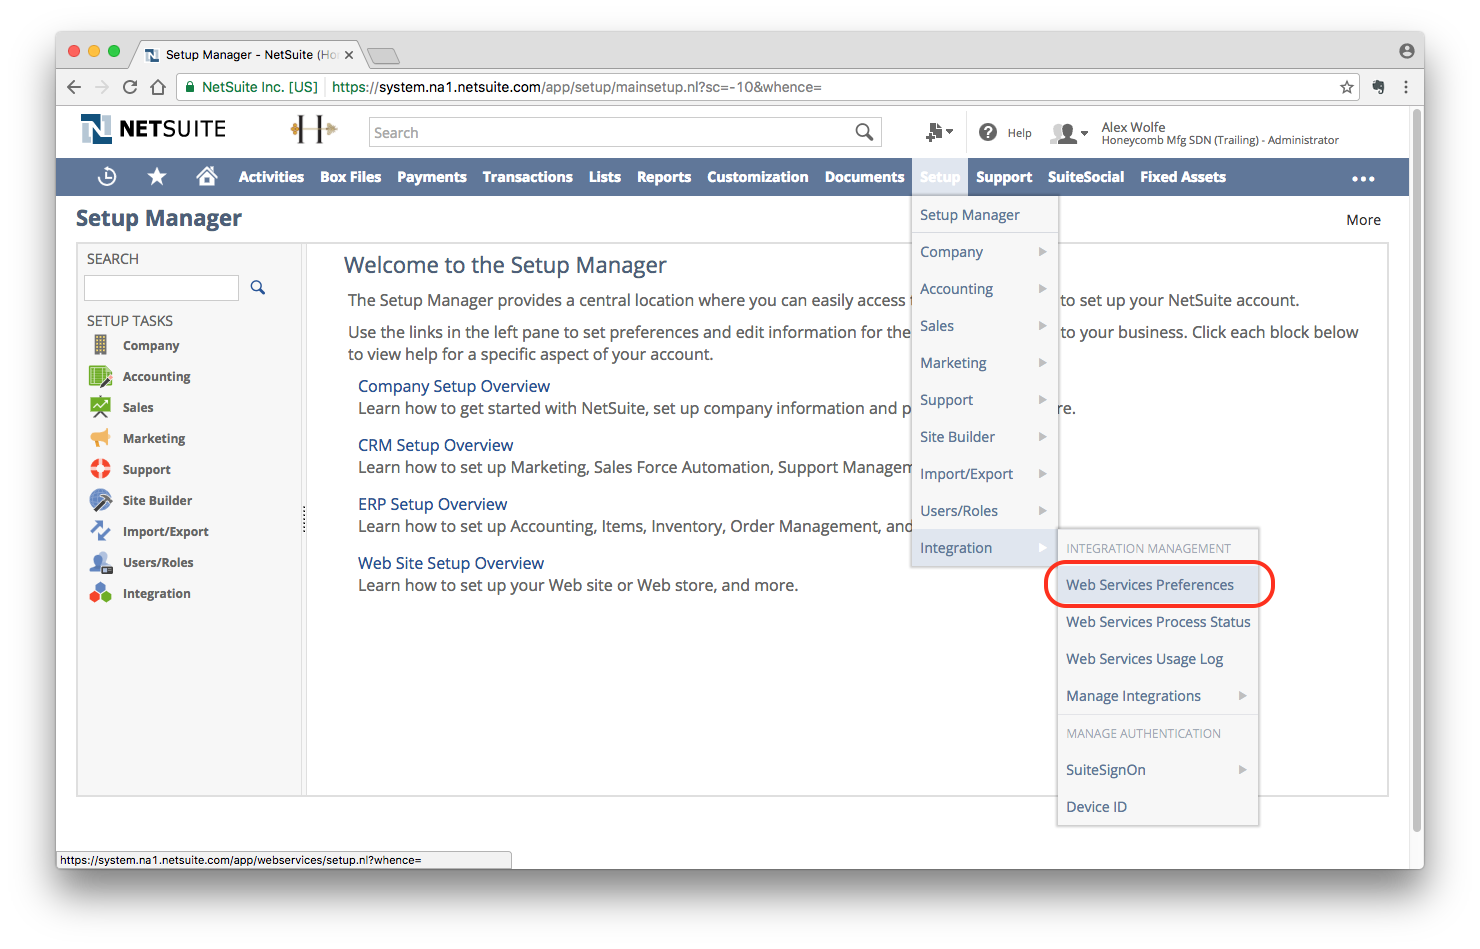Image resolution: width=1480 pixels, height=949 pixels.
Task: Expand the Company submenu in Setup menu
Action: (984, 252)
